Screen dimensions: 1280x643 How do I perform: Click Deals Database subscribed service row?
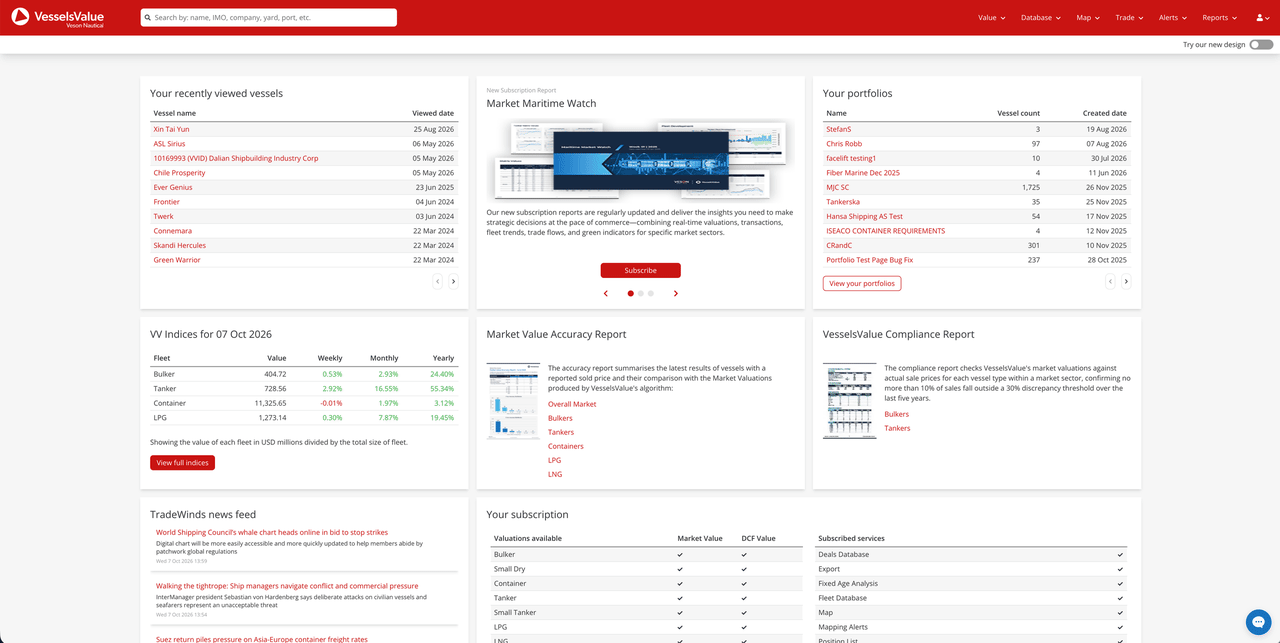point(970,554)
